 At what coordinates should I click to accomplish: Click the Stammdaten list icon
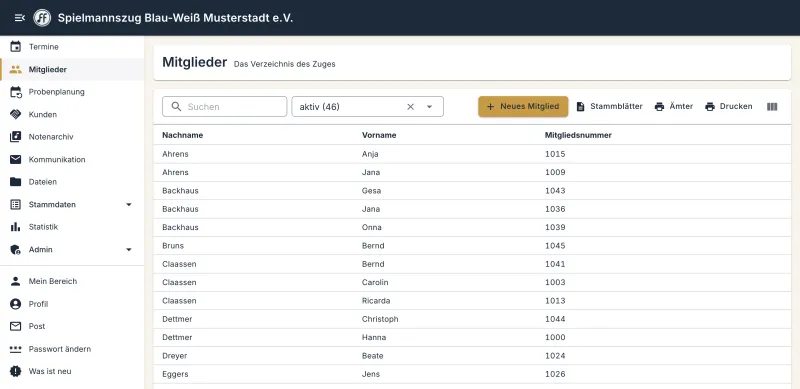click(x=16, y=204)
